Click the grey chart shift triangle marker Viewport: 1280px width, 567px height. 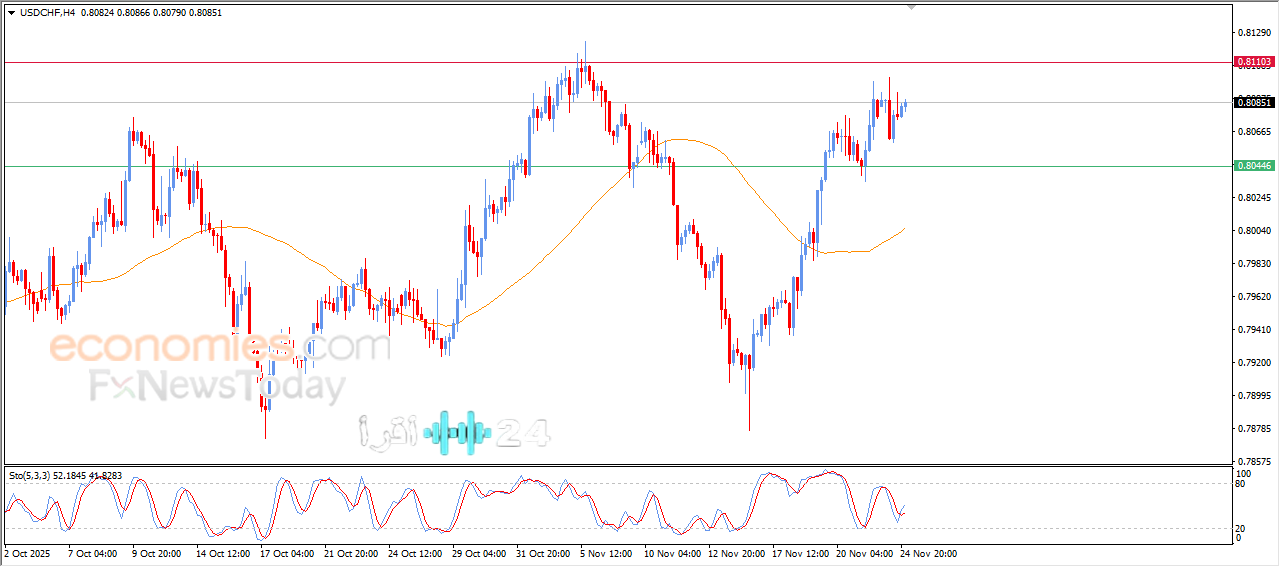pos(911,7)
